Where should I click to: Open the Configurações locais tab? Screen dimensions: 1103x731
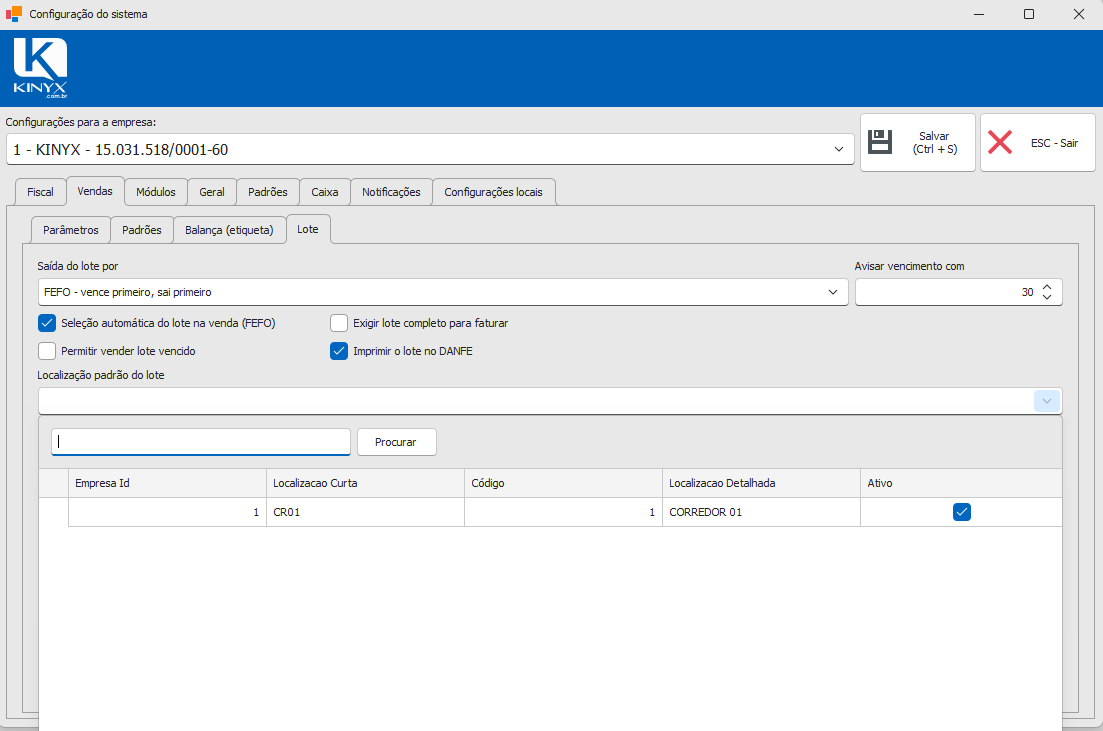[x=494, y=192]
